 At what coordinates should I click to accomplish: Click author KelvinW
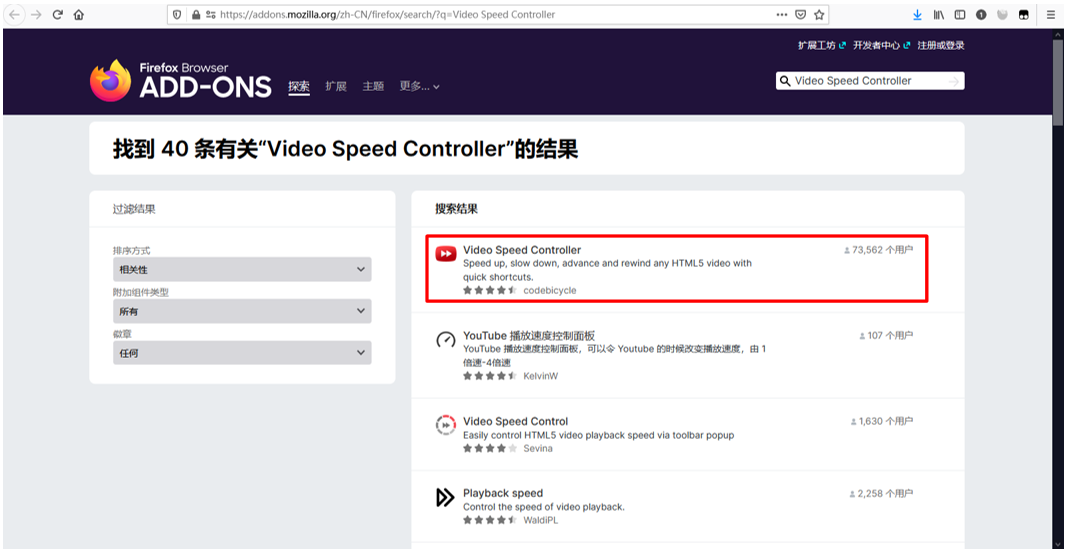[x=540, y=376]
